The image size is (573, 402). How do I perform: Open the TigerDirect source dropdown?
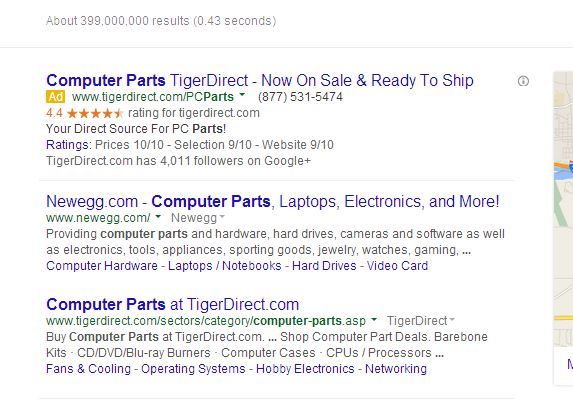(421, 321)
